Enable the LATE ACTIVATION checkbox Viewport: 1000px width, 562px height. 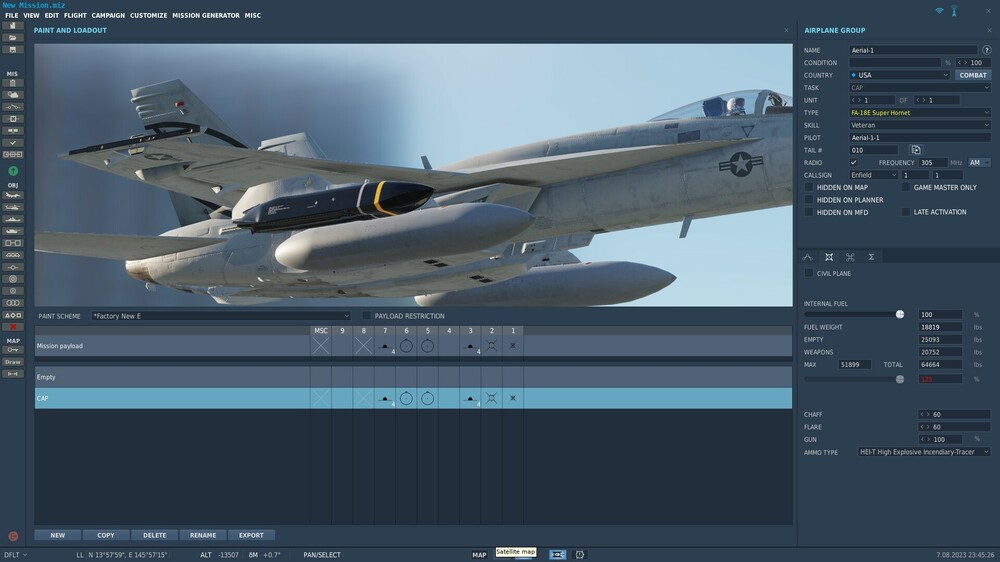tap(906, 212)
